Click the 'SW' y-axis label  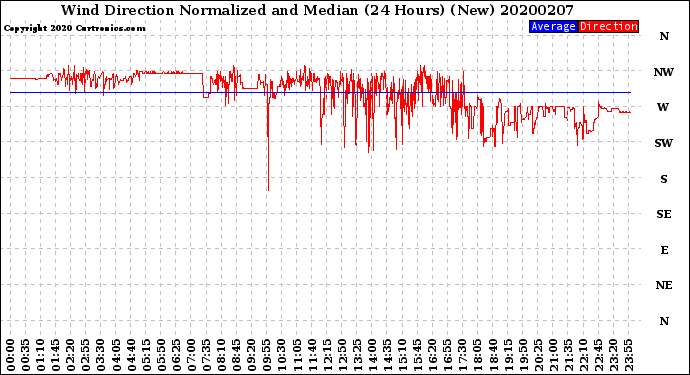pyautogui.click(x=664, y=143)
